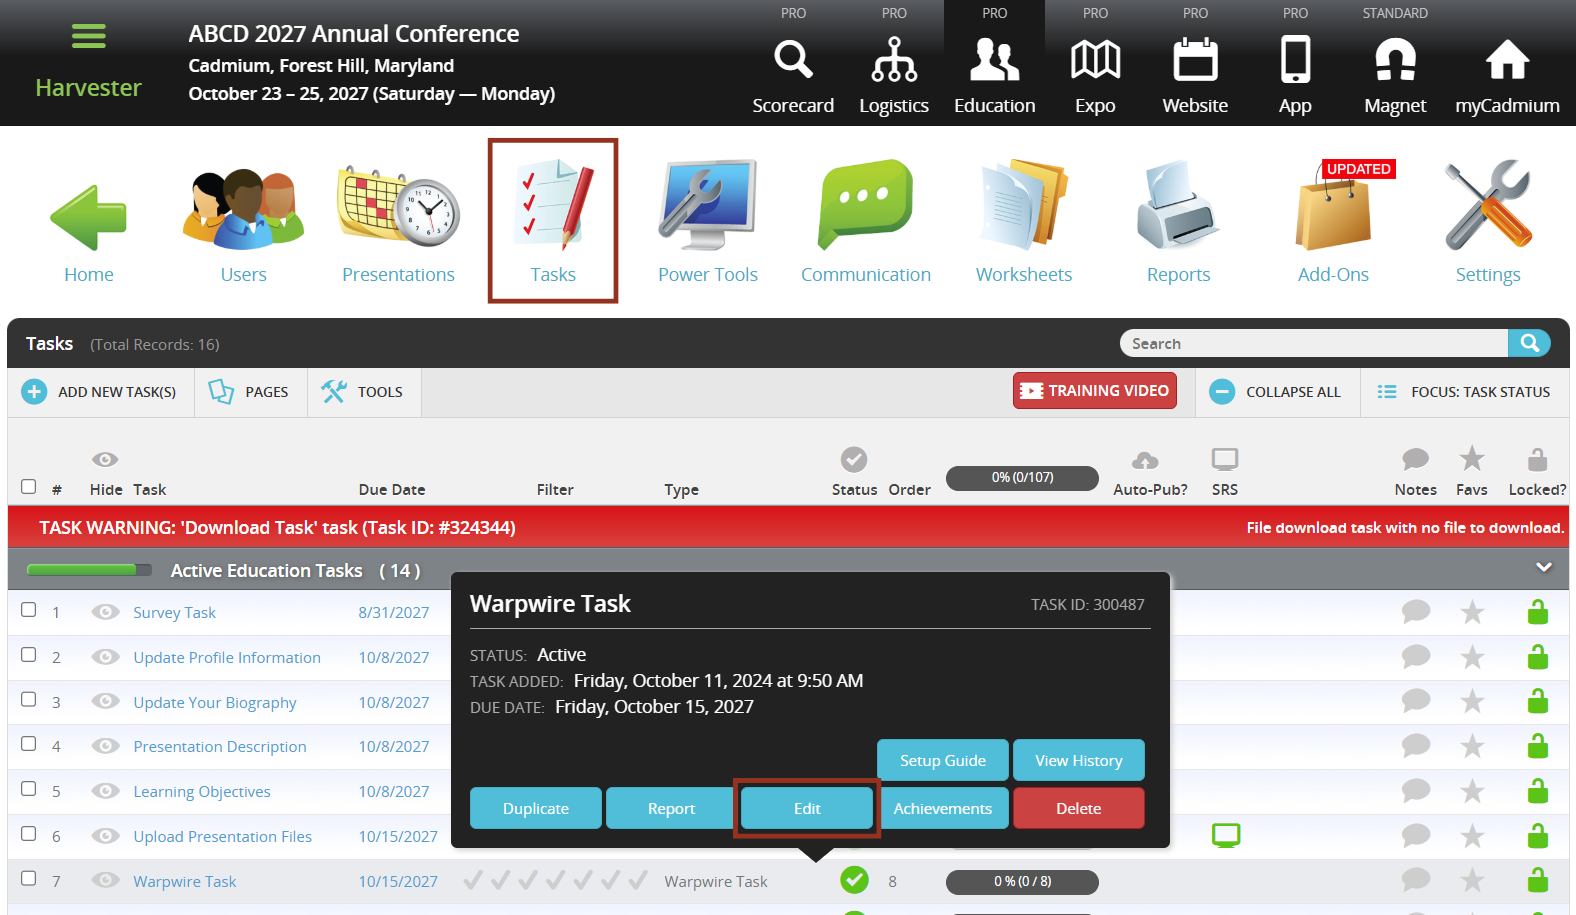This screenshot has height=915, width=1576.
Task: Click the SRS monitor header icon
Action: point(1225,459)
